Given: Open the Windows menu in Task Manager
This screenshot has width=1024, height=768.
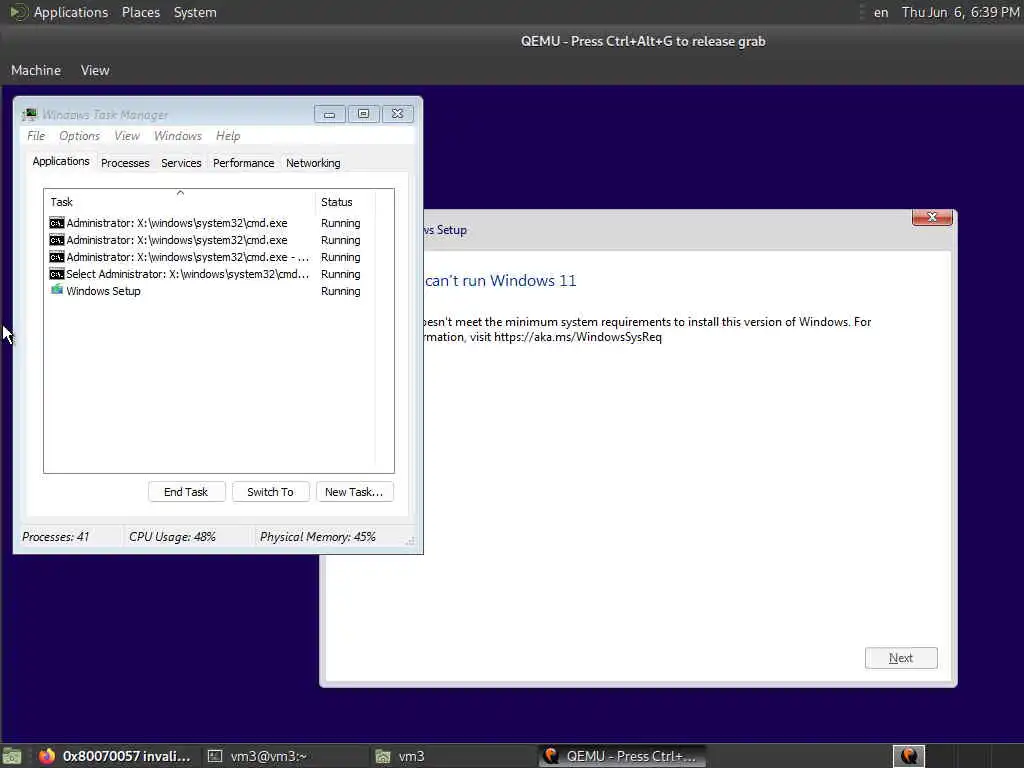Looking at the screenshot, I should (178, 136).
